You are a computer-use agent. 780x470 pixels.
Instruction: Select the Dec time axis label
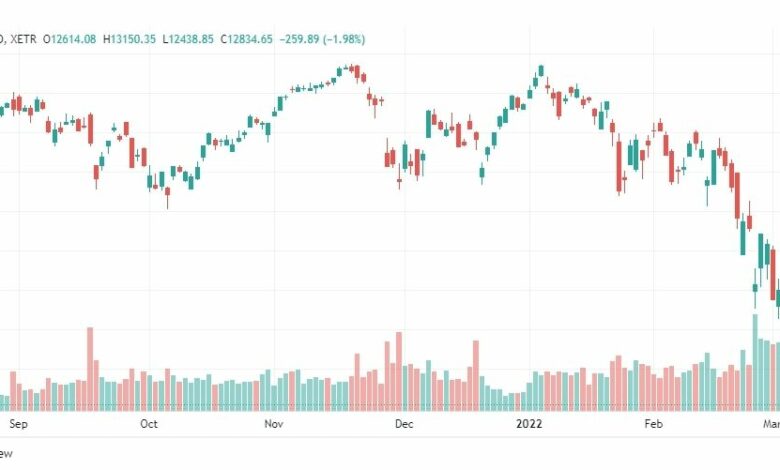click(x=404, y=424)
